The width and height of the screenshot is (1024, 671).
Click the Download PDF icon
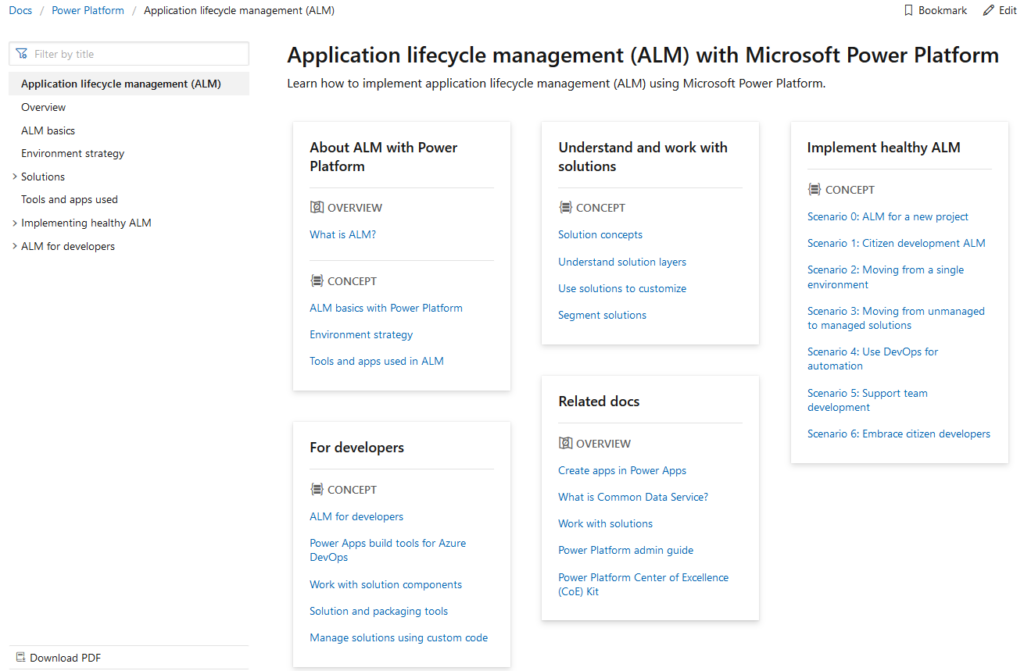20,658
